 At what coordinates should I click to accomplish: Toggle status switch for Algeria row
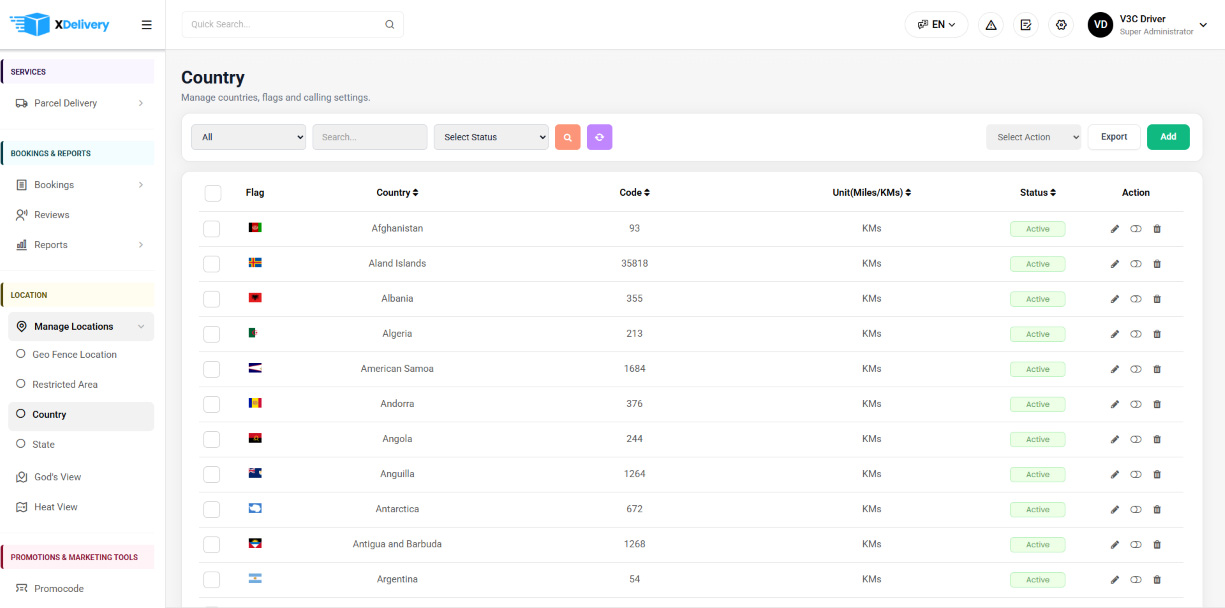(1136, 334)
